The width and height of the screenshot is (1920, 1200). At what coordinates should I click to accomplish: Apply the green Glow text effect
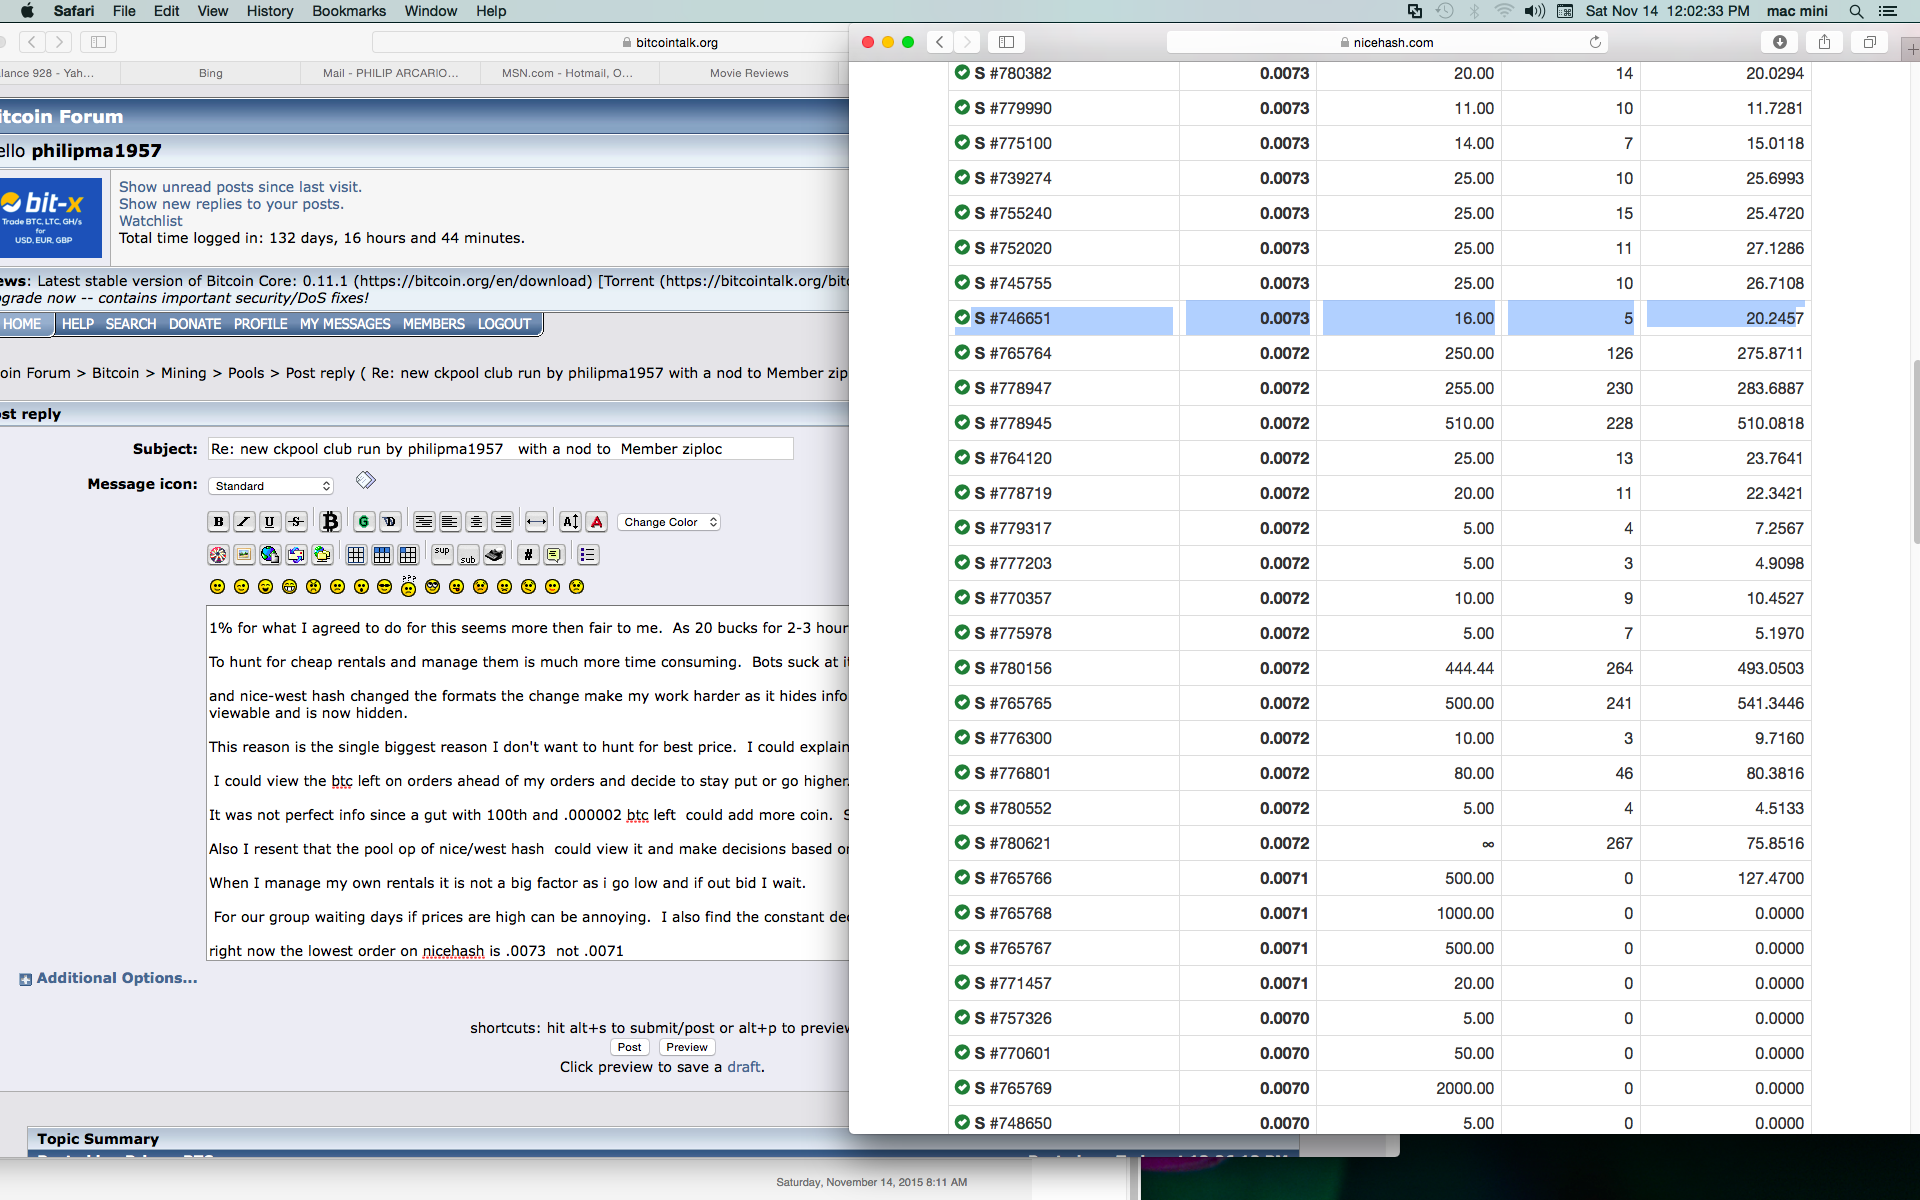click(364, 522)
